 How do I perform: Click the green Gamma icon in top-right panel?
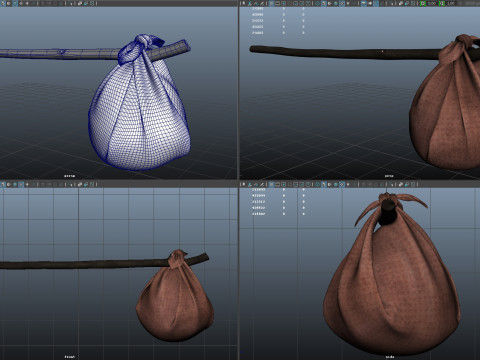(442, 3)
